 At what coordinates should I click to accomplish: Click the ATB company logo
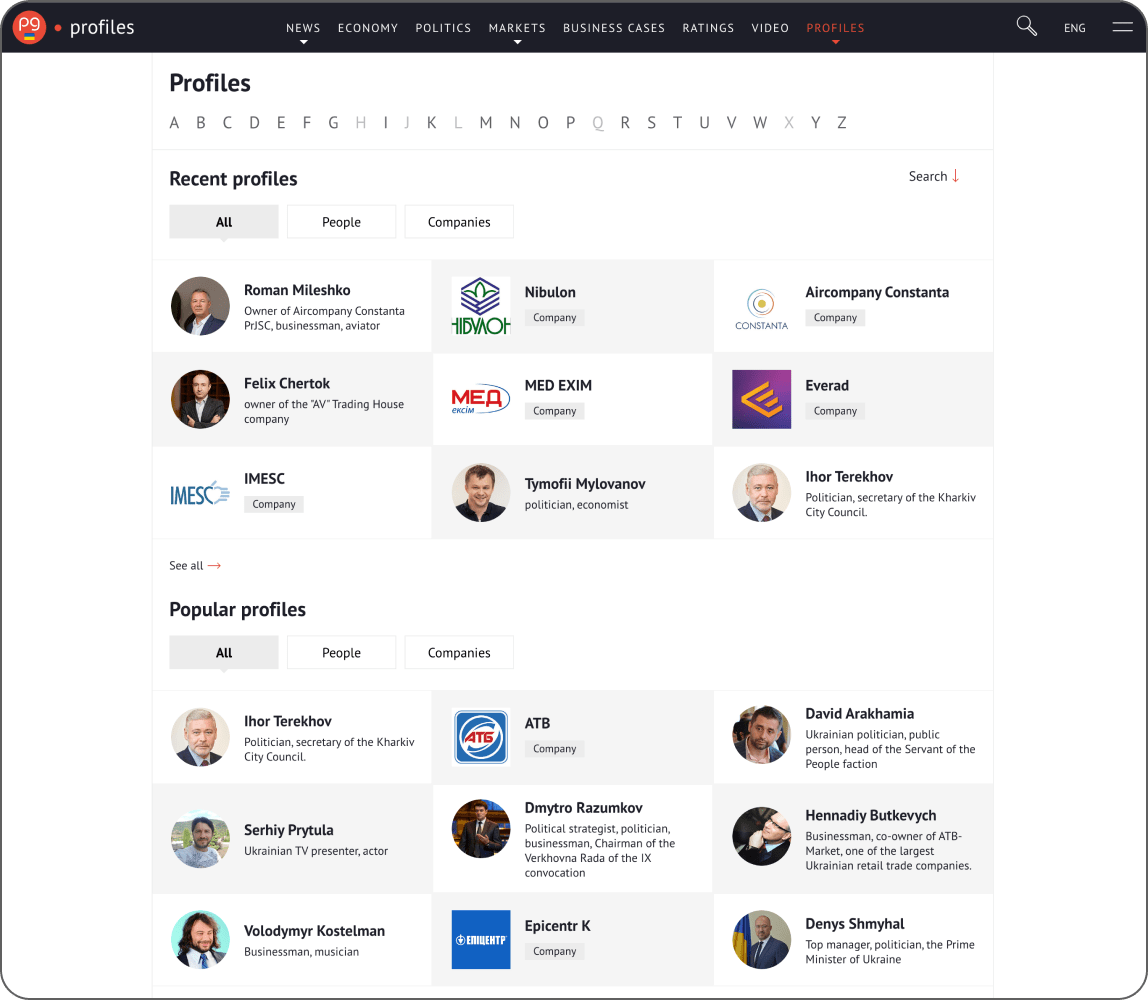[480, 737]
